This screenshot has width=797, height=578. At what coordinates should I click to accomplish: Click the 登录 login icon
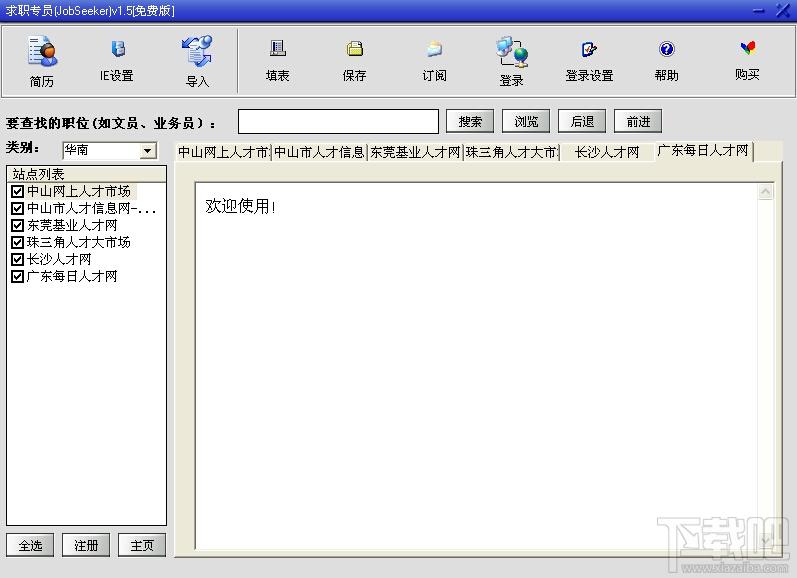click(x=512, y=60)
